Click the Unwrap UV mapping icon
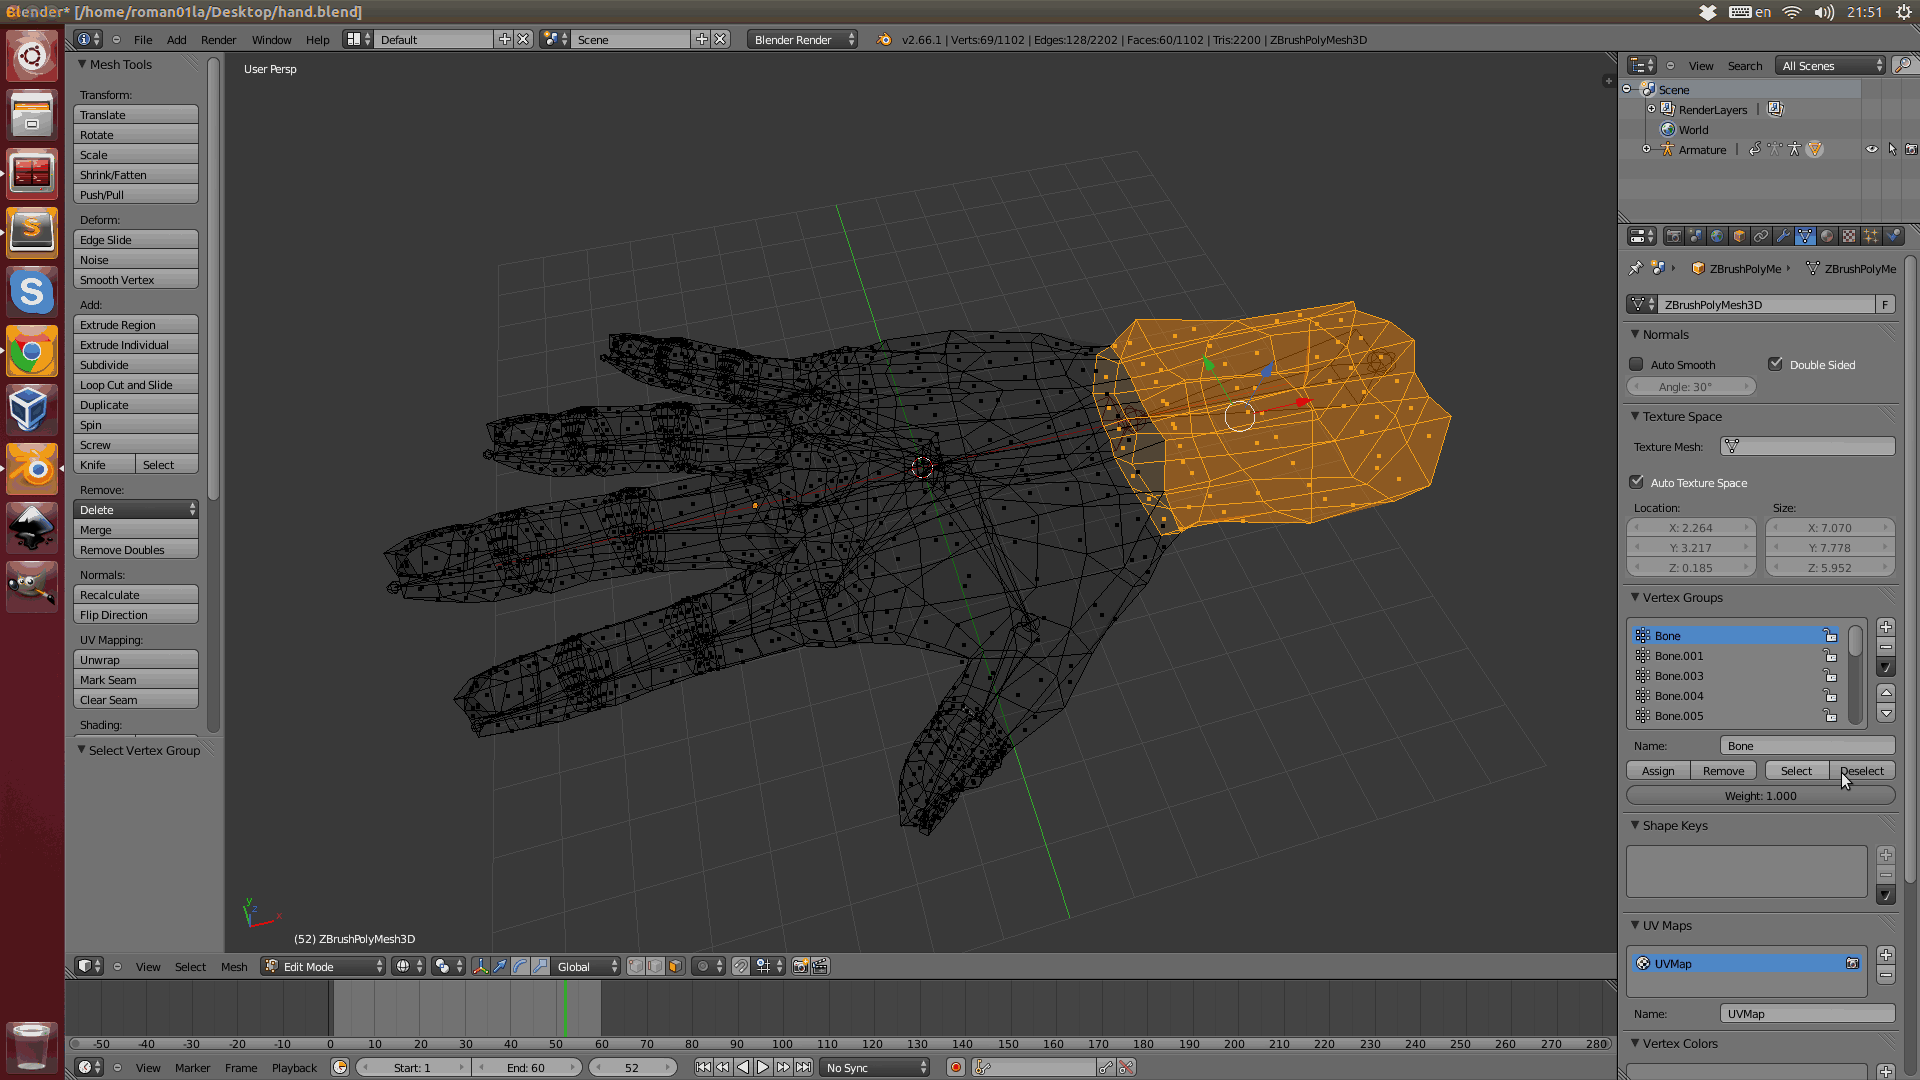 pos(136,659)
